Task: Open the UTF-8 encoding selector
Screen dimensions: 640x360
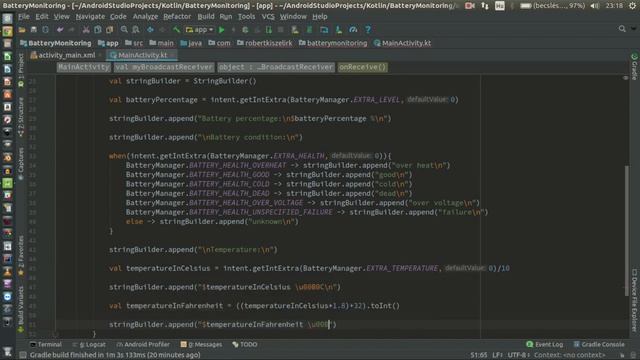Action: (518, 355)
